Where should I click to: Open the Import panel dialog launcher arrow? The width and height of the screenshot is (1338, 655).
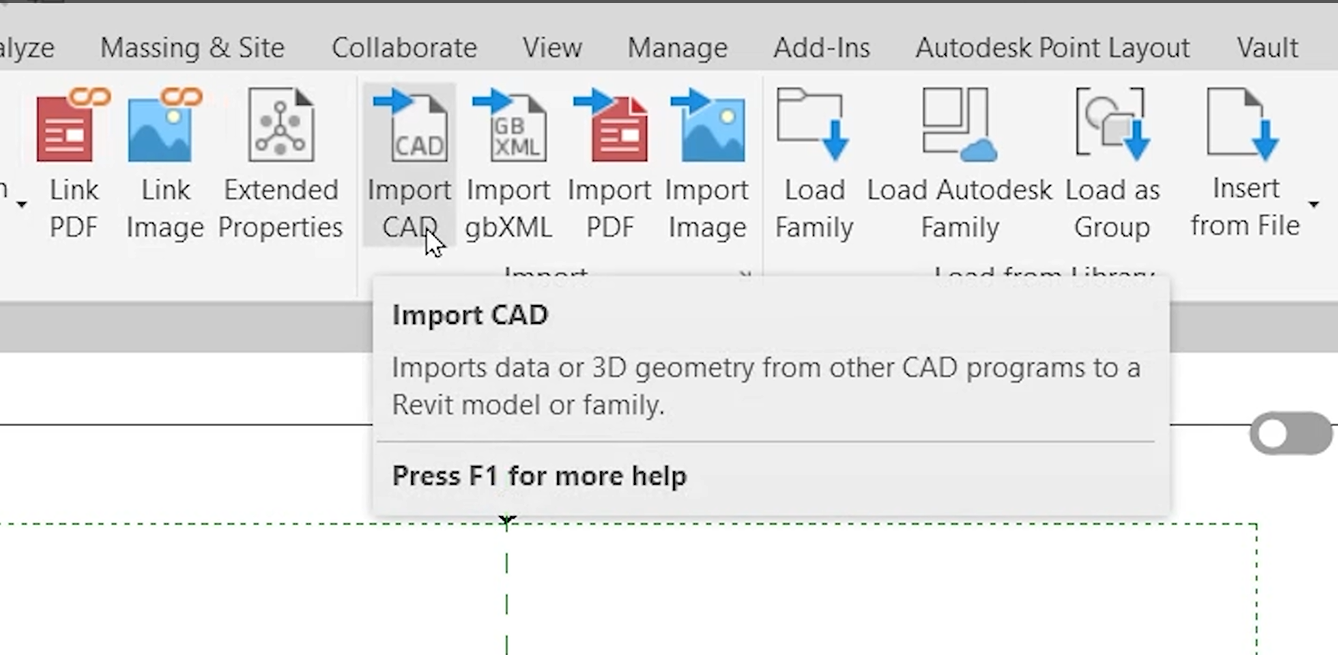[745, 274]
